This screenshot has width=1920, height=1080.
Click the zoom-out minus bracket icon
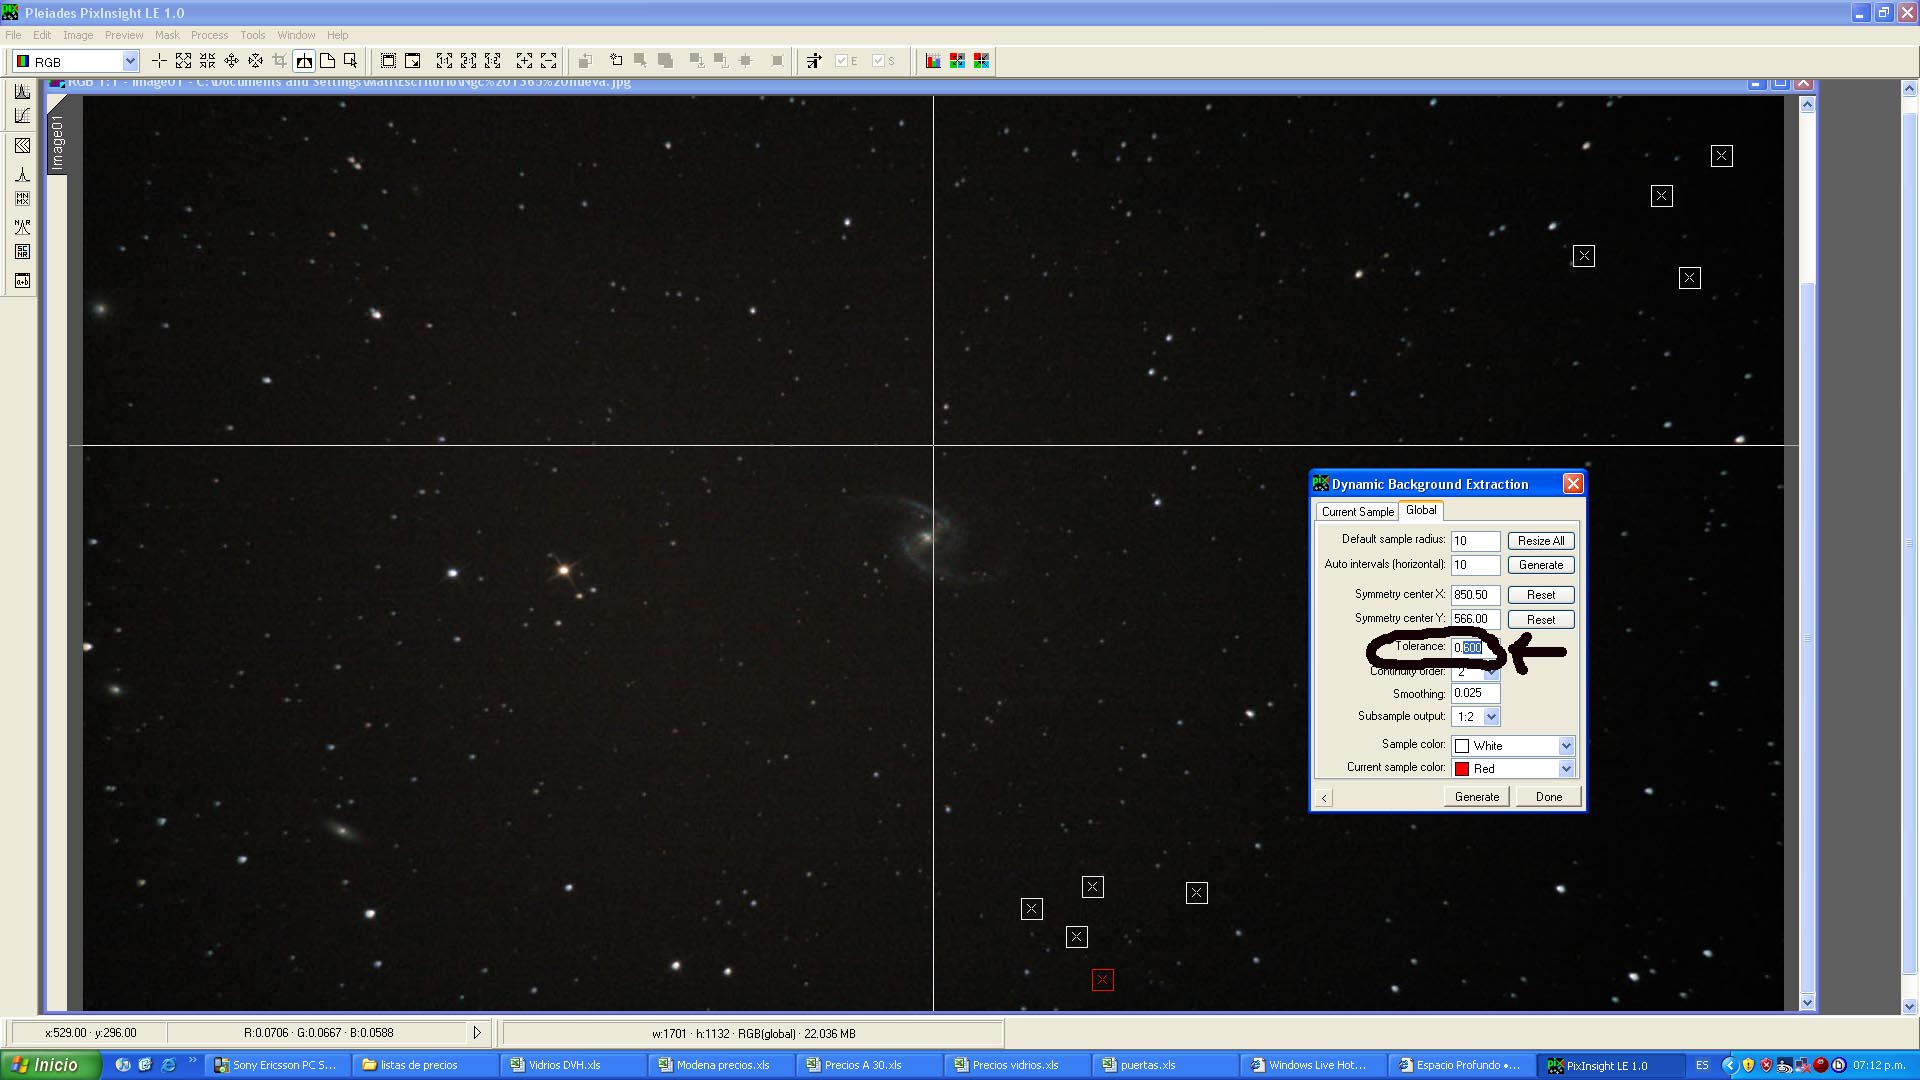548,61
